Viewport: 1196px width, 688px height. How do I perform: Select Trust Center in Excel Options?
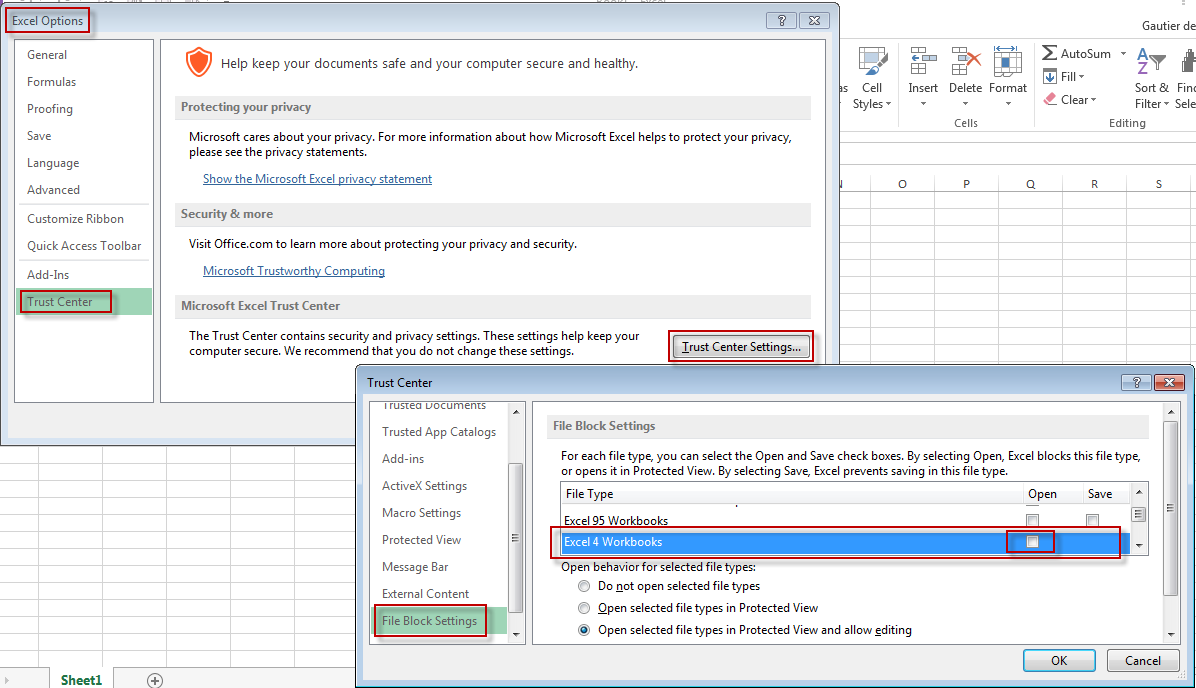click(x=84, y=302)
